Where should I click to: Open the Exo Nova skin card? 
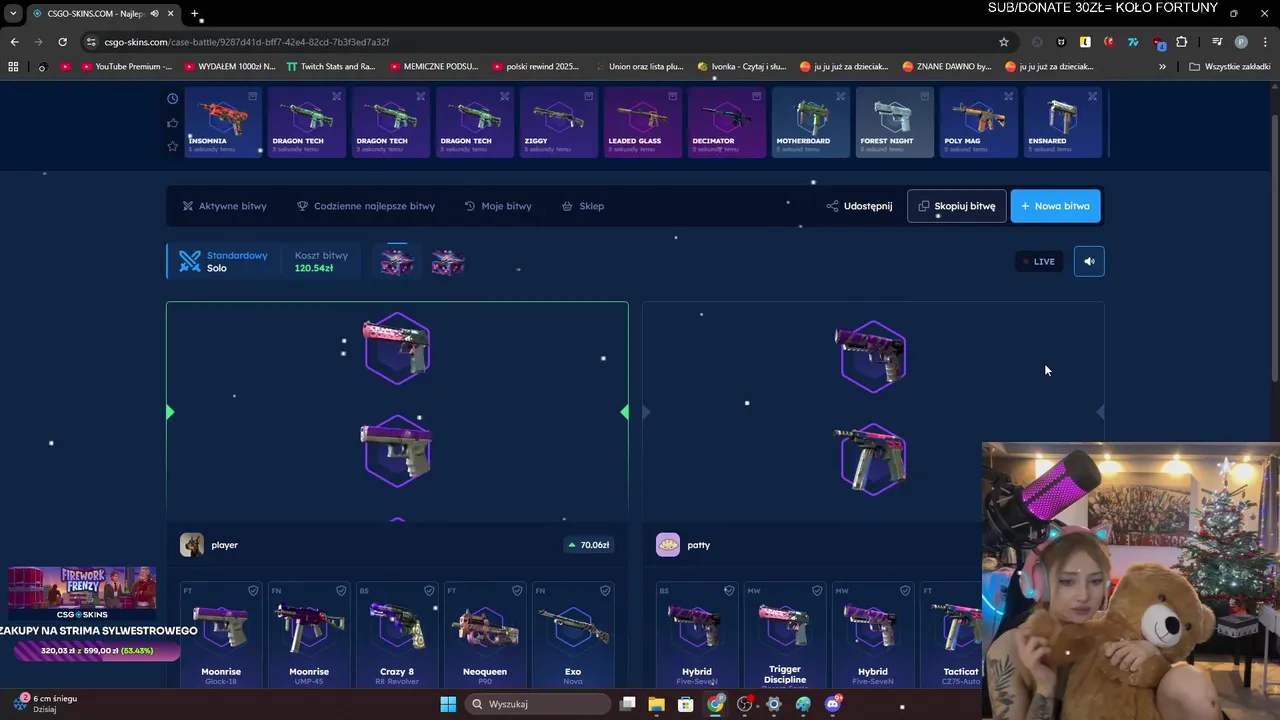pos(573,635)
